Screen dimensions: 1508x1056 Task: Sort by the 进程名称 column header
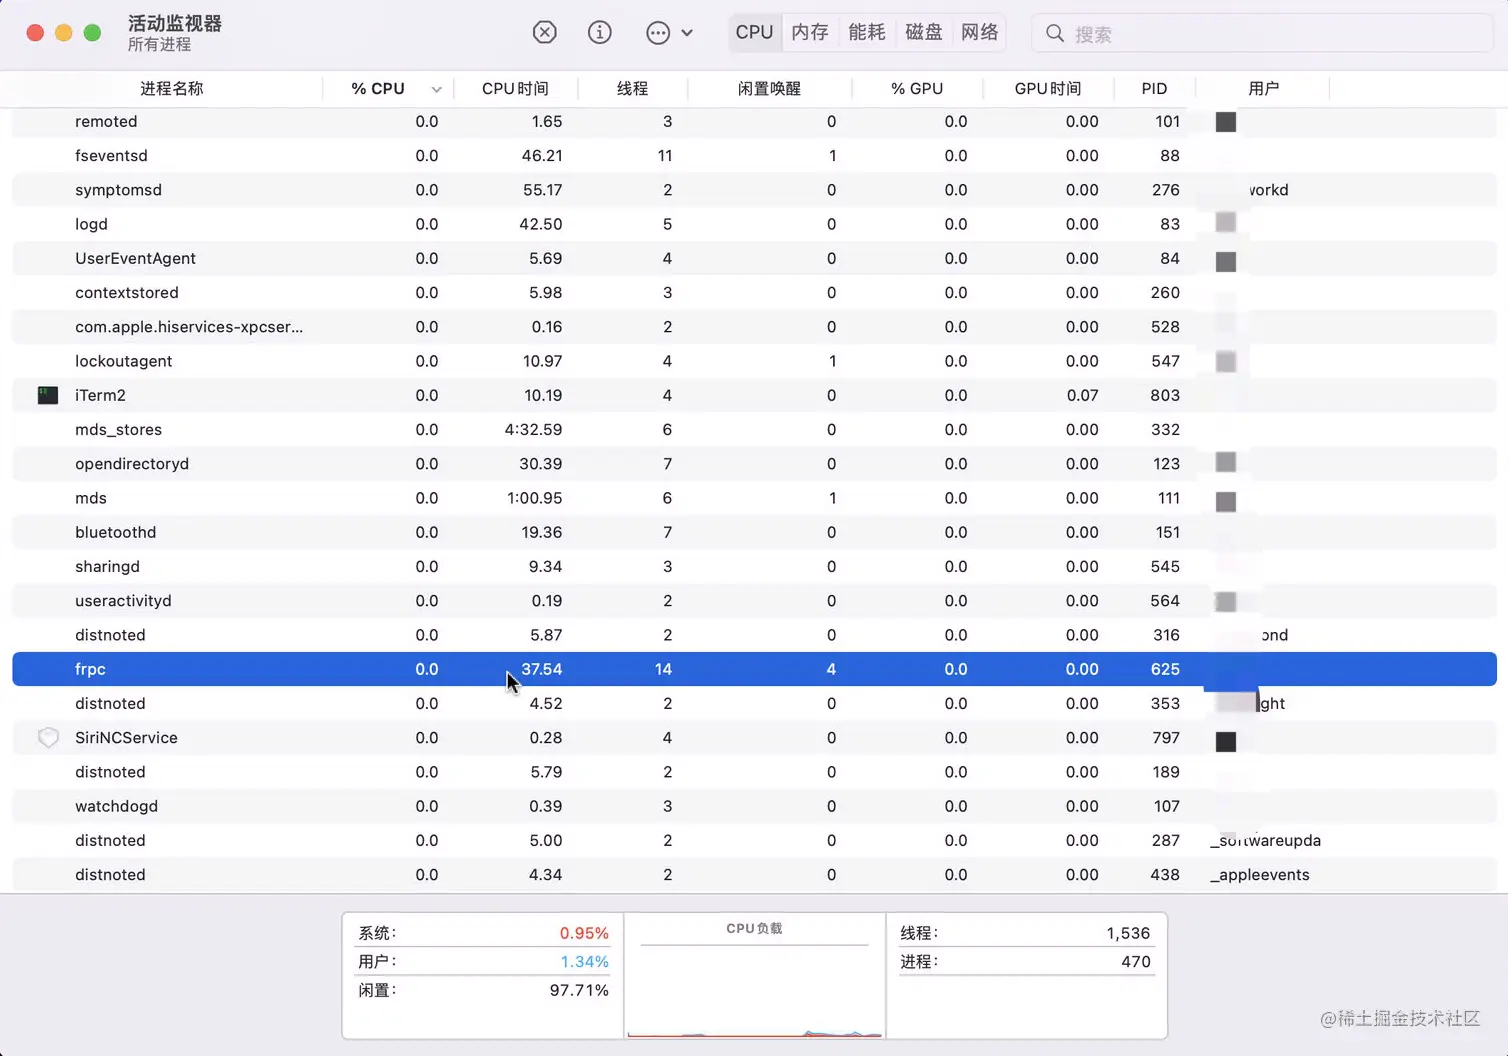tap(171, 89)
